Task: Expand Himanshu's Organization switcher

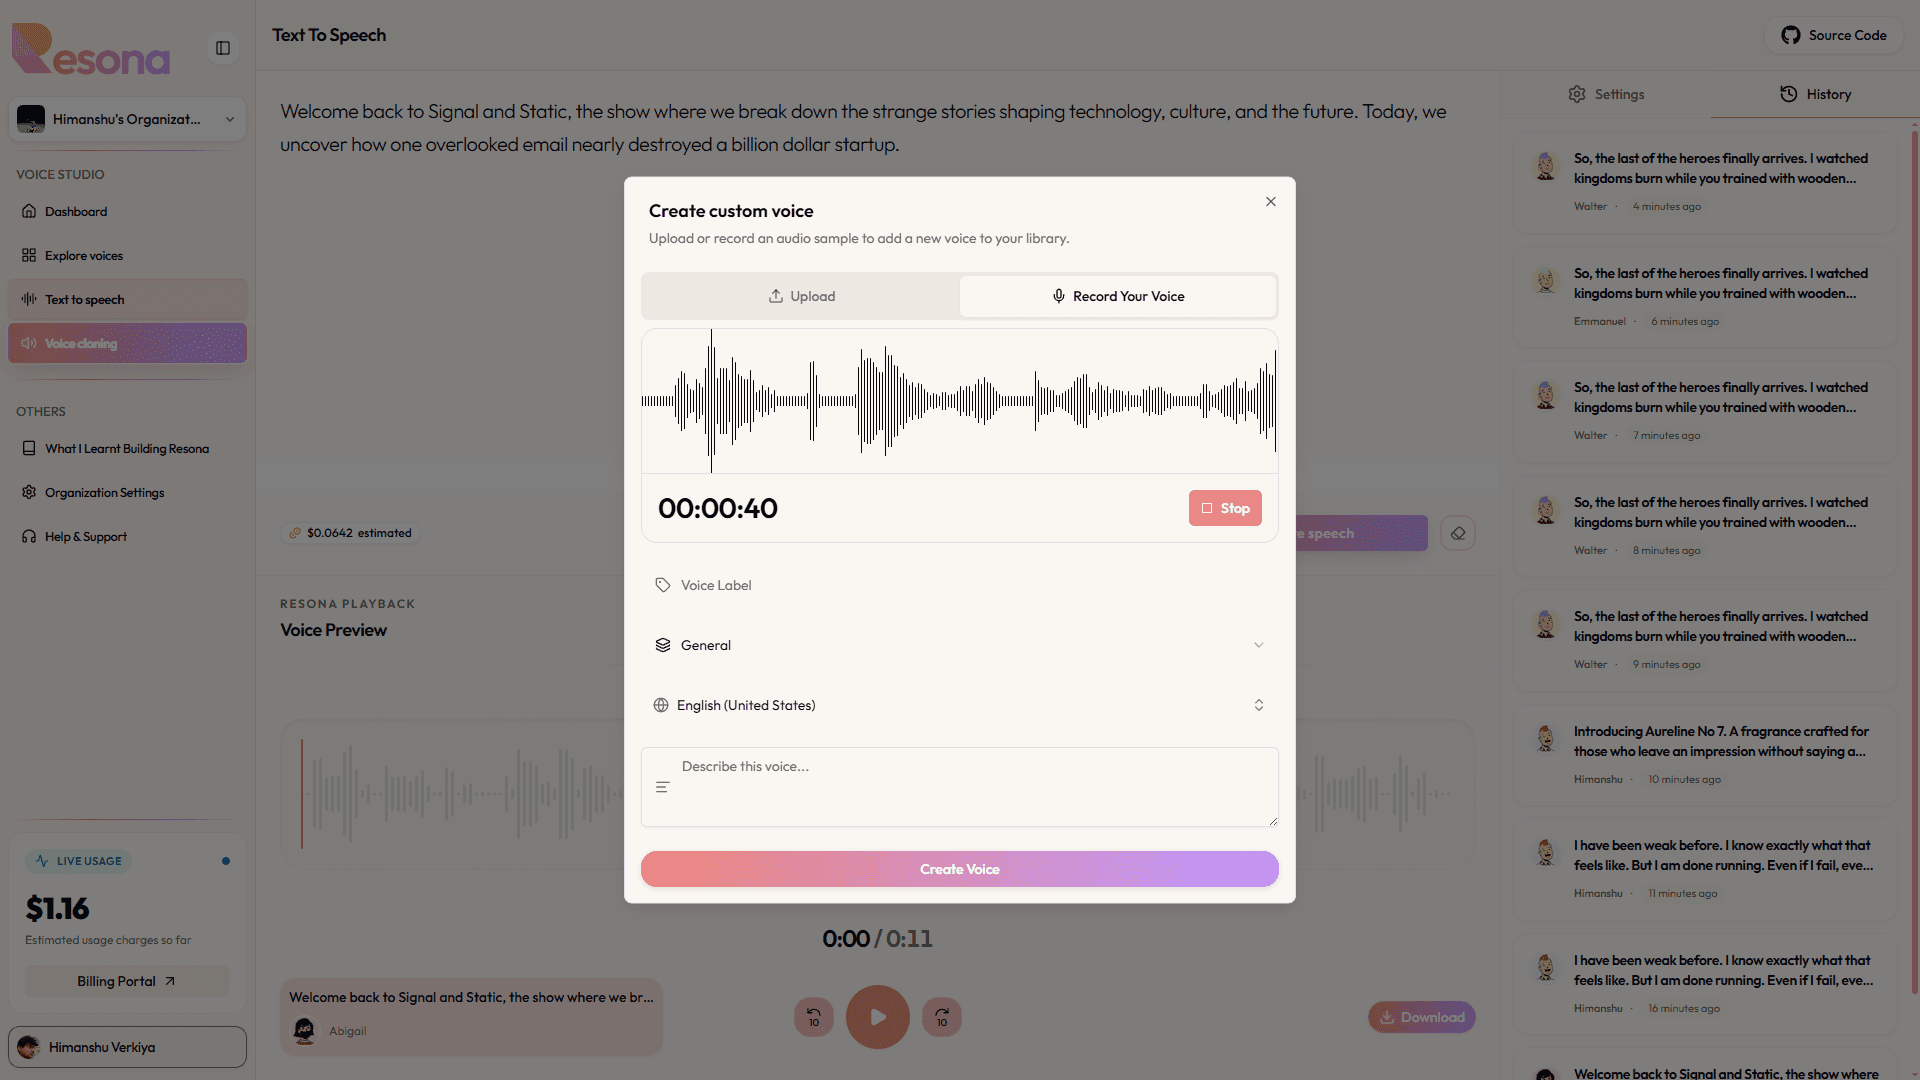Action: (127, 119)
